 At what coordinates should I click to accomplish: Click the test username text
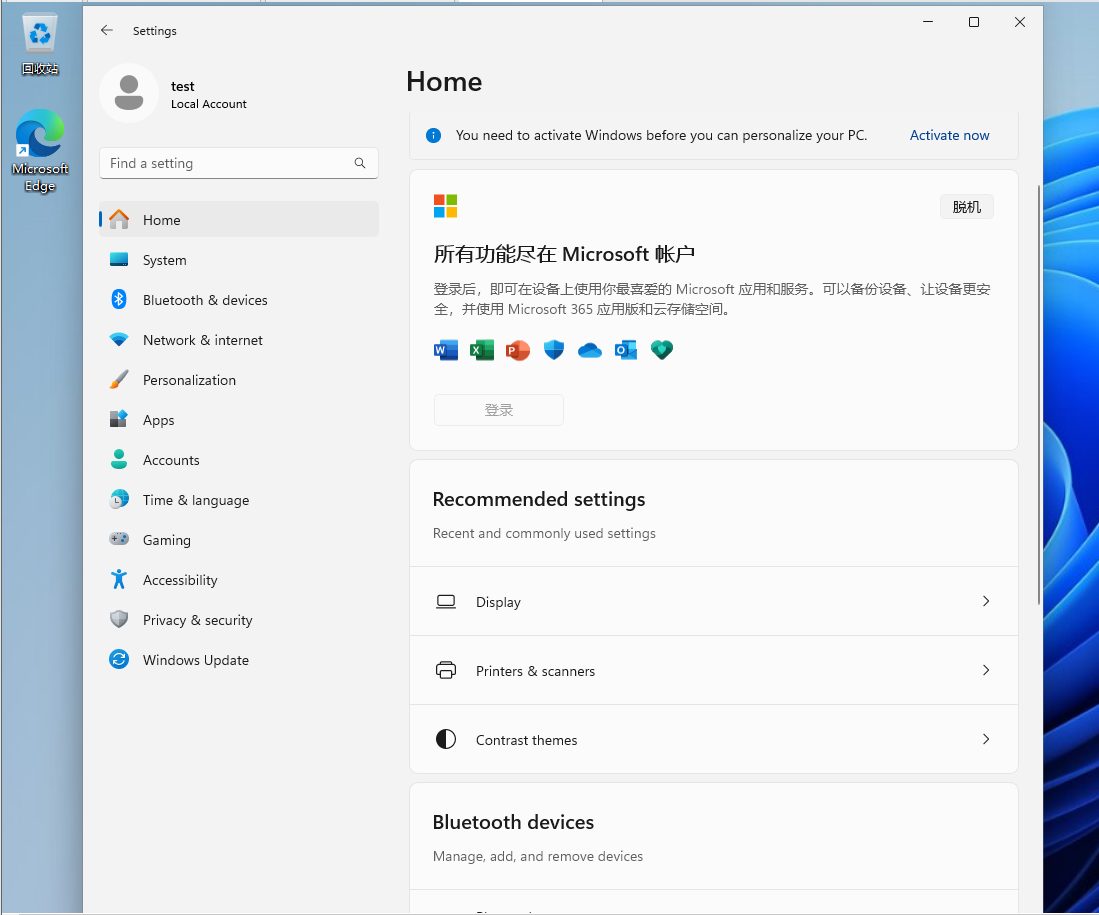coord(183,86)
